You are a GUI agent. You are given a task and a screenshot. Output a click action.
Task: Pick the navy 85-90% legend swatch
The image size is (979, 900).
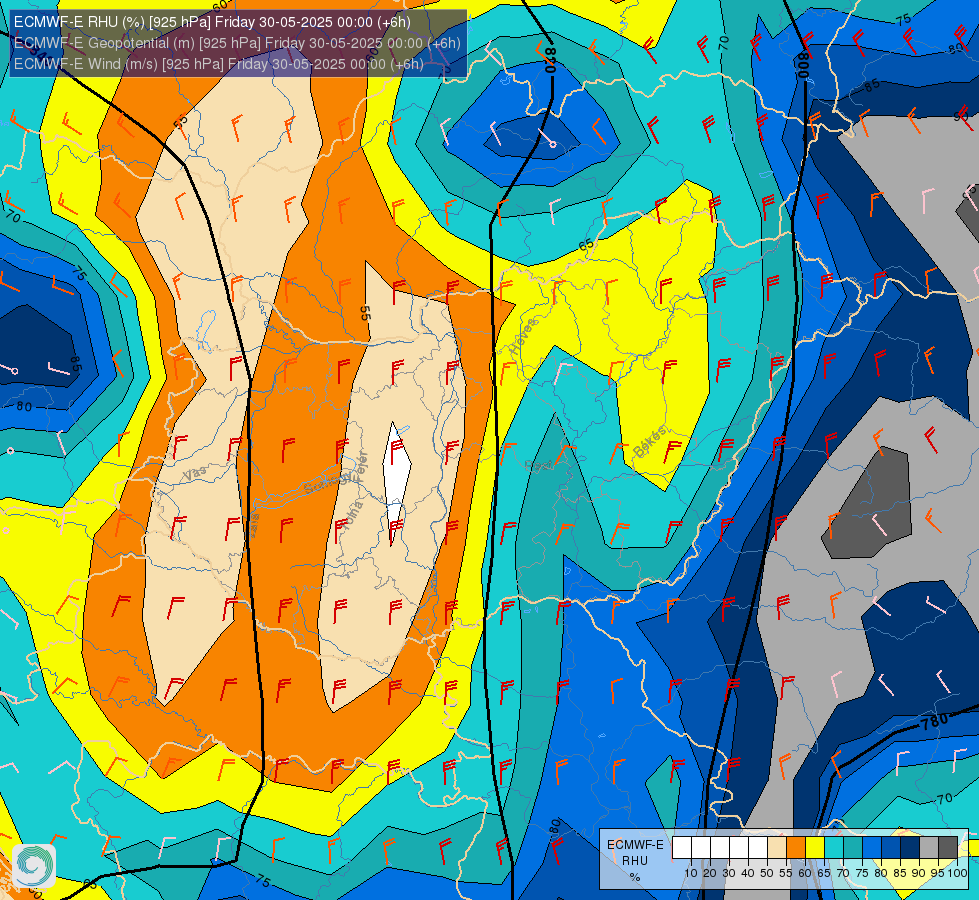[910, 847]
